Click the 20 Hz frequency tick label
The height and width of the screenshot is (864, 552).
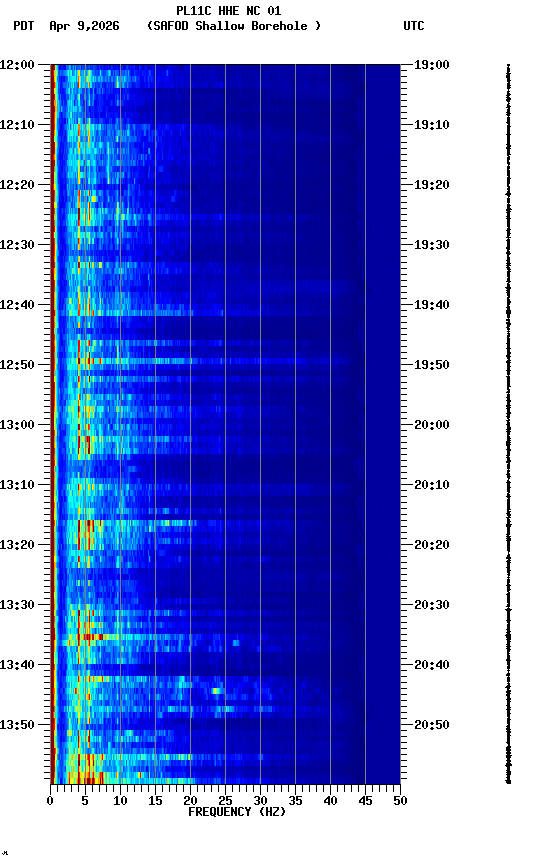point(190,801)
